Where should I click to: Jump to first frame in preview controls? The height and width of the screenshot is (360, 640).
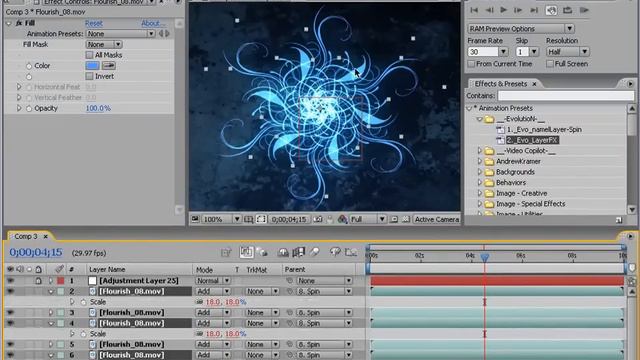(x=474, y=10)
